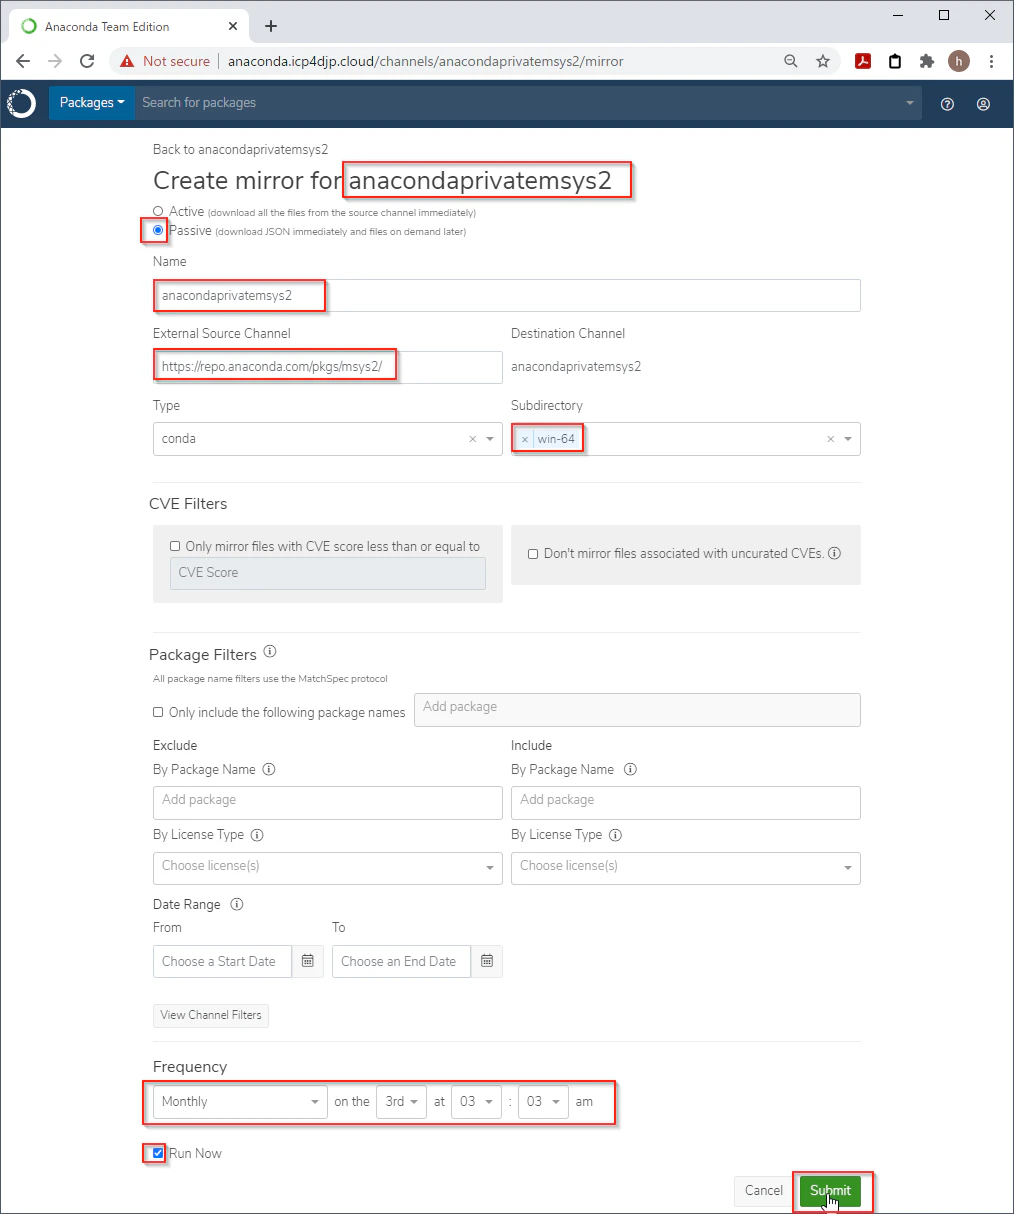Click the External Source Channel field
Image resolution: width=1014 pixels, height=1214 pixels.
coord(328,367)
